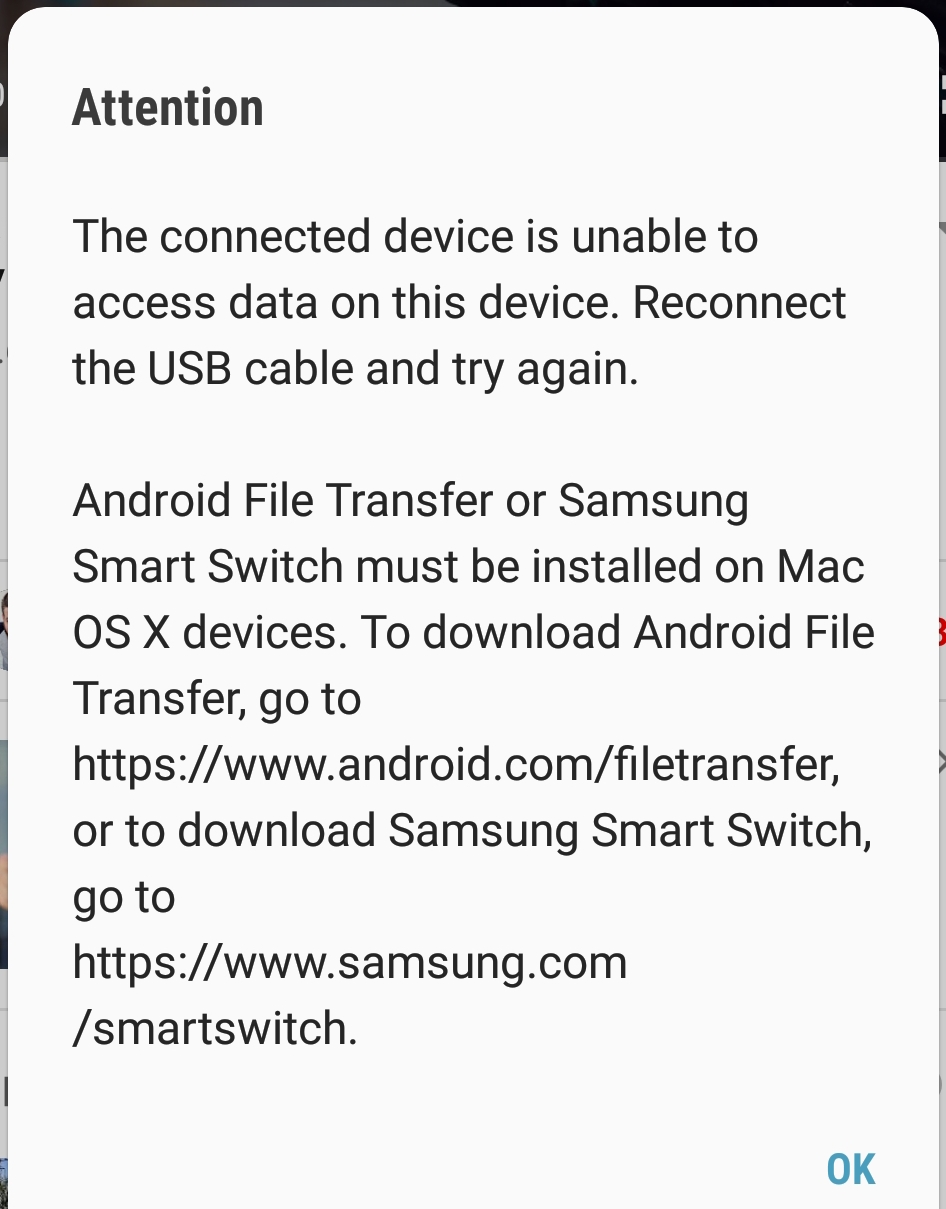Tap the 'Smart Switch must be installed on Mac' line

pos(468,567)
